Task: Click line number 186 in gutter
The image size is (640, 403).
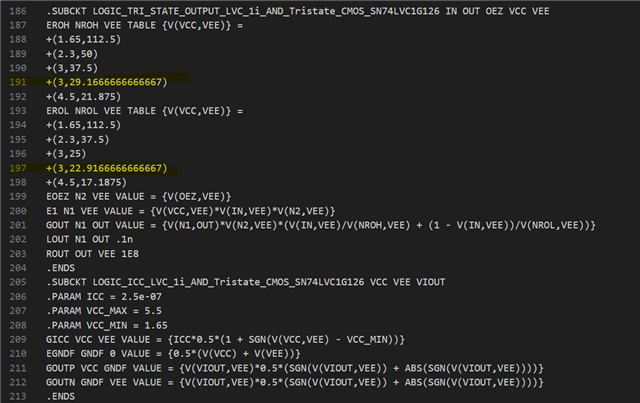Action: (x=18, y=11)
